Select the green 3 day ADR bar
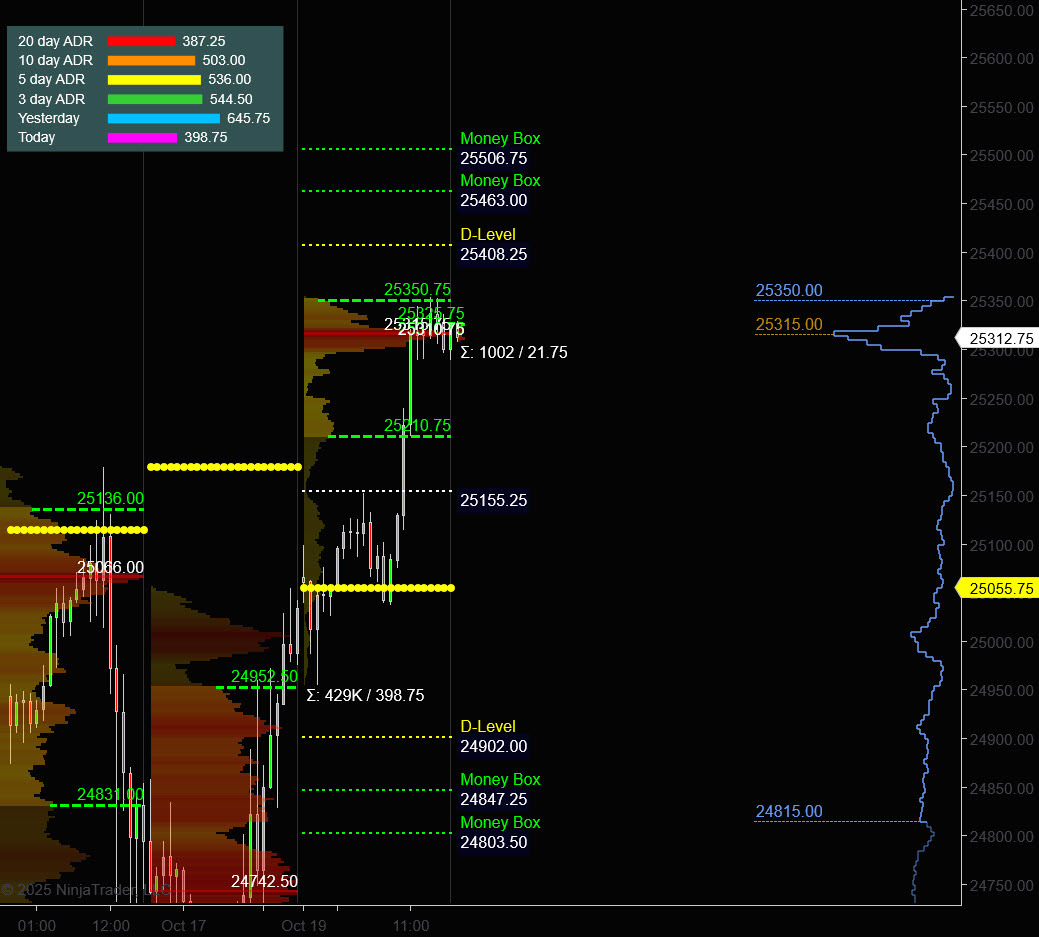This screenshot has width=1039, height=937. 155,99
